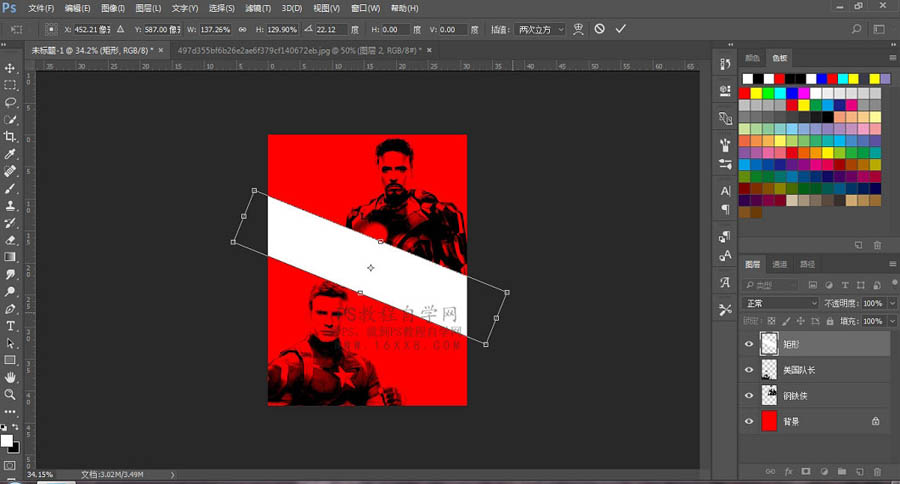The image size is (900, 484).
Task: Select the Healing Brush tool
Action: 10,171
